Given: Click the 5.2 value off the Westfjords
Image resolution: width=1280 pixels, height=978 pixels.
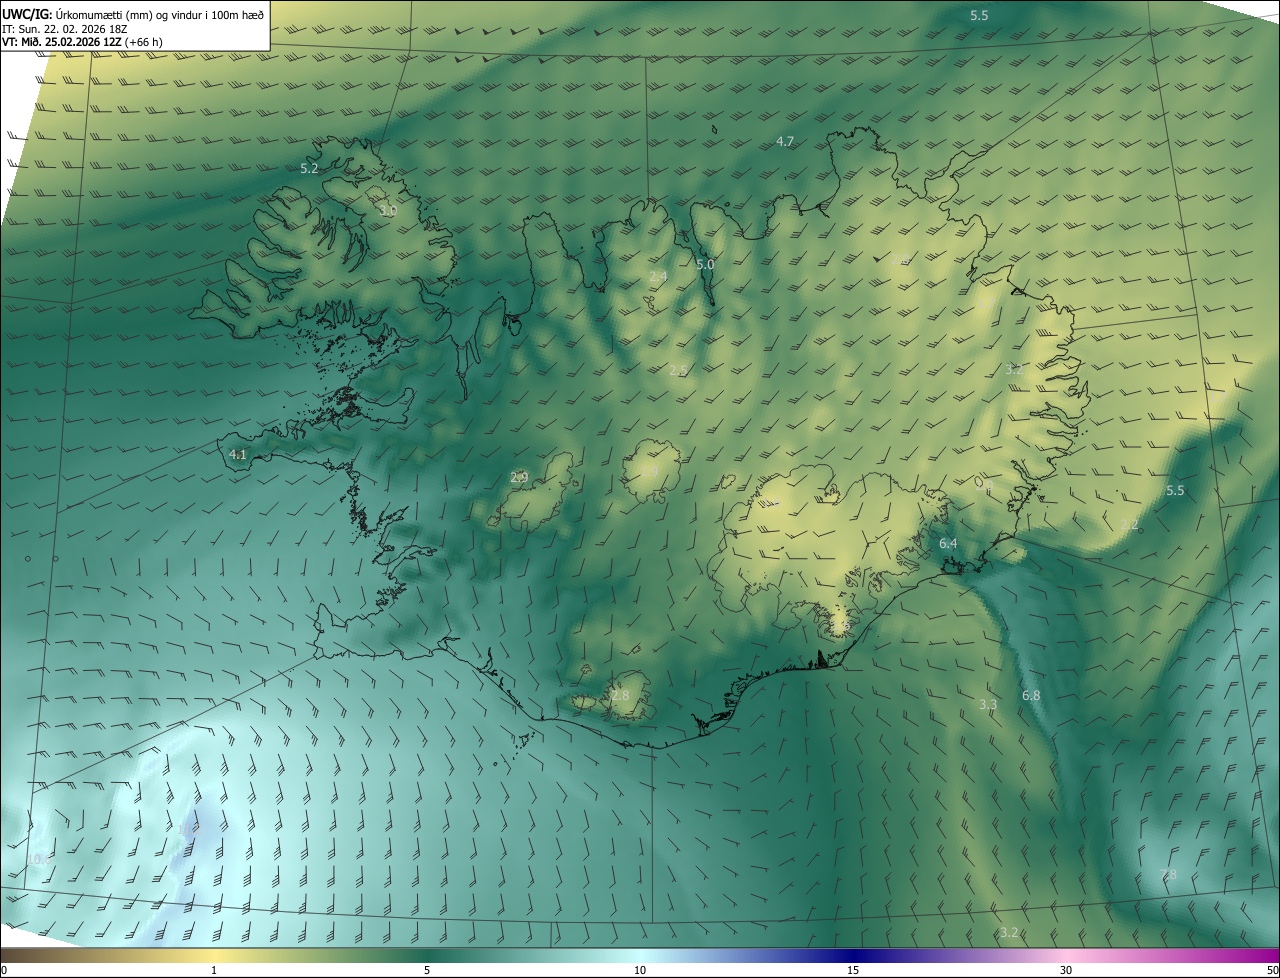Looking at the screenshot, I should pos(309,168).
